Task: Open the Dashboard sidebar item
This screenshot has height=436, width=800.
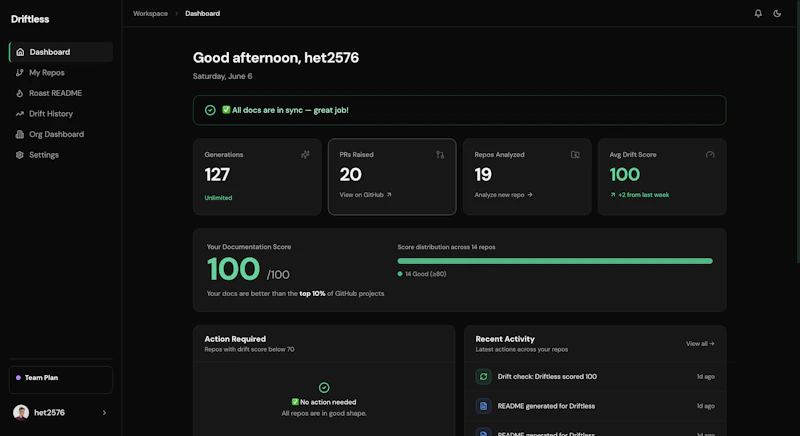Action: point(61,52)
